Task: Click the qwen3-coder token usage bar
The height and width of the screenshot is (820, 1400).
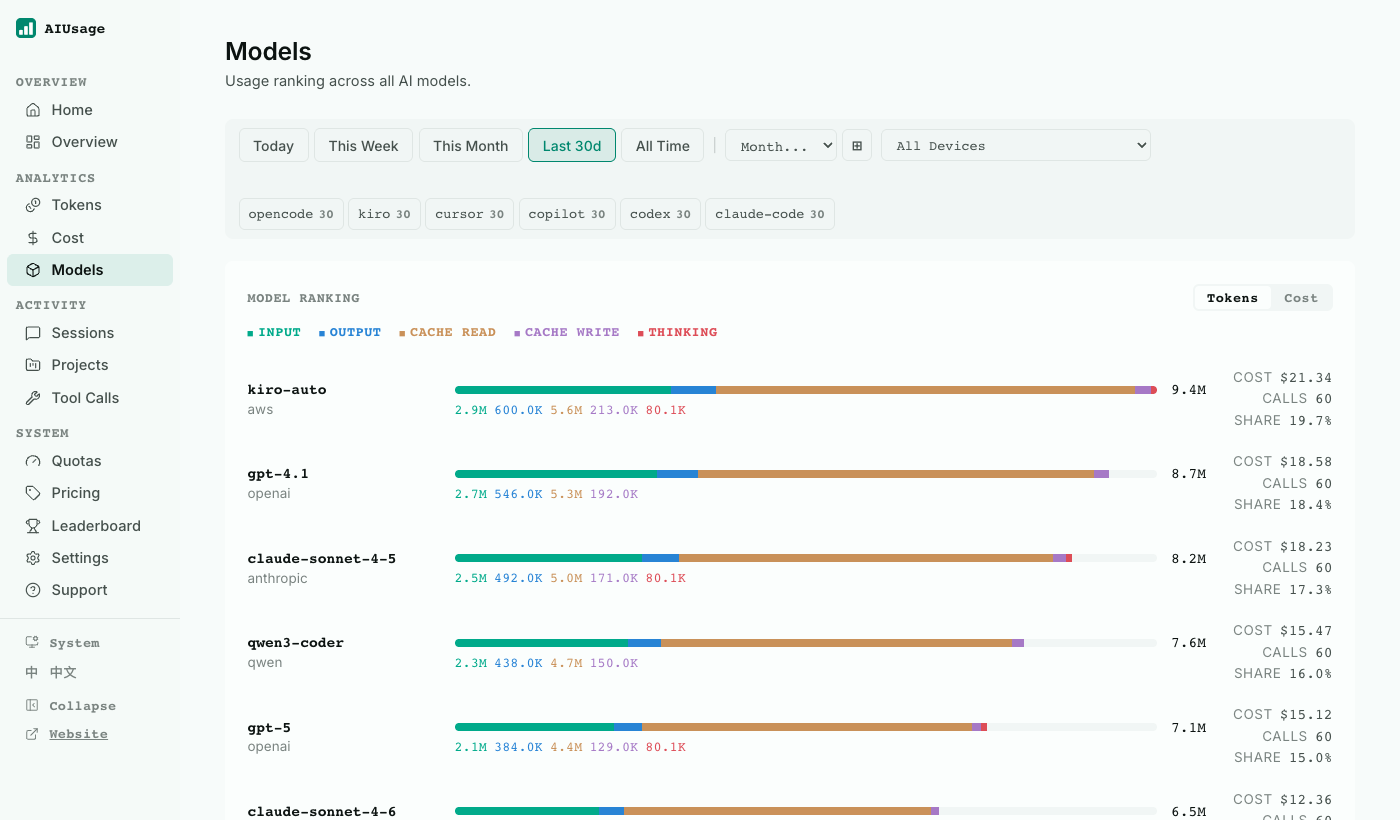Action: [806, 643]
